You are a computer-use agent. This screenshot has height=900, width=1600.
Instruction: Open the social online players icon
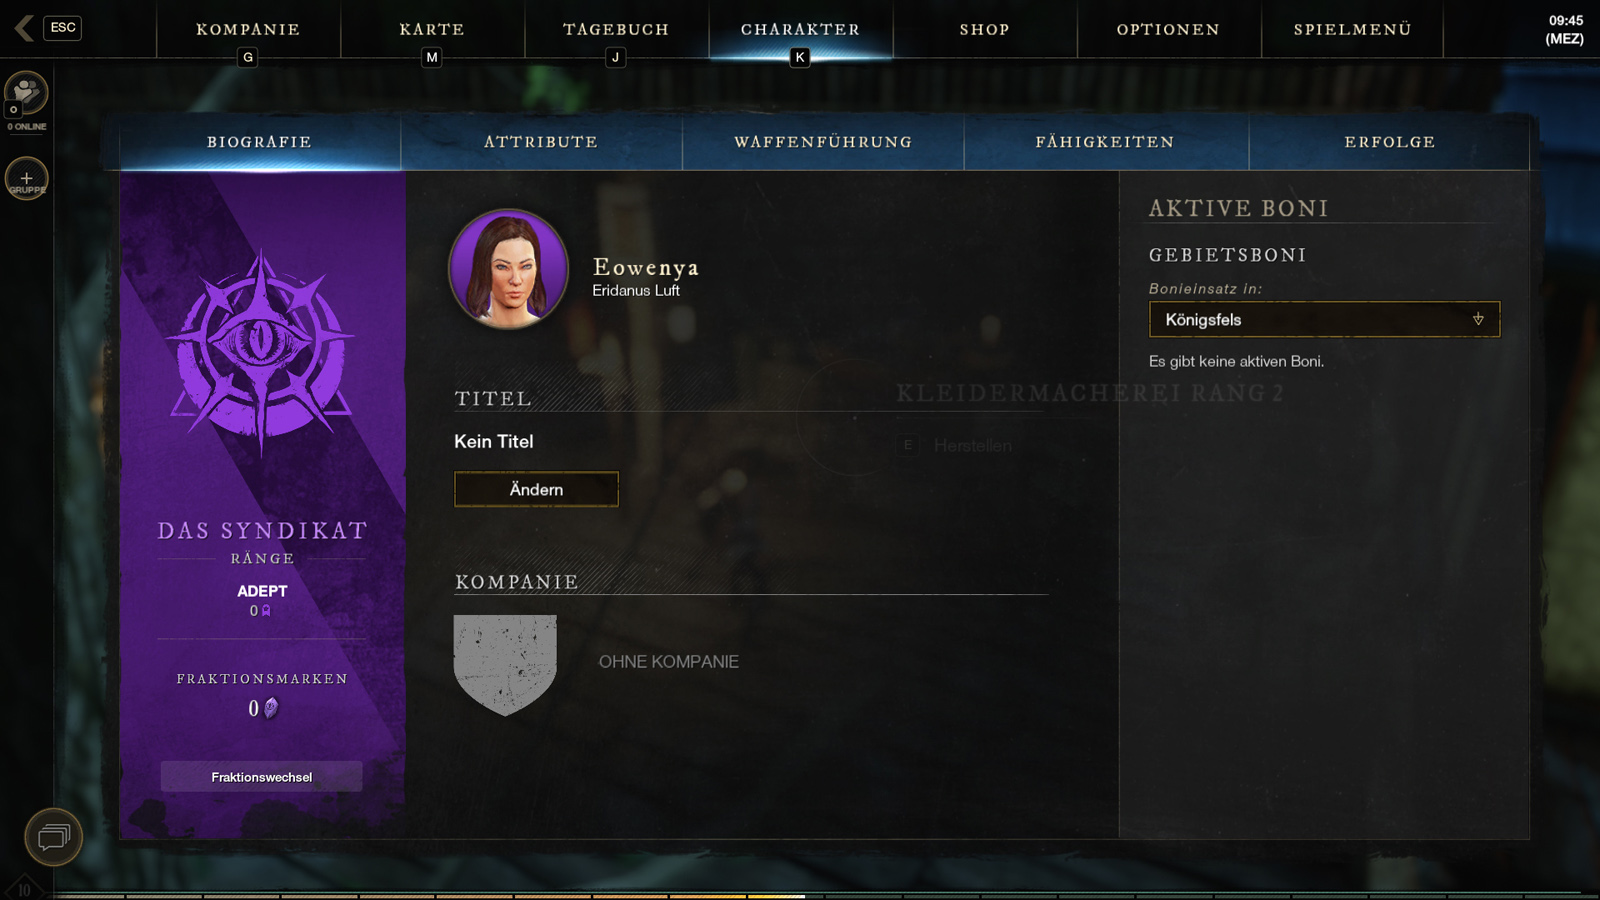26,94
